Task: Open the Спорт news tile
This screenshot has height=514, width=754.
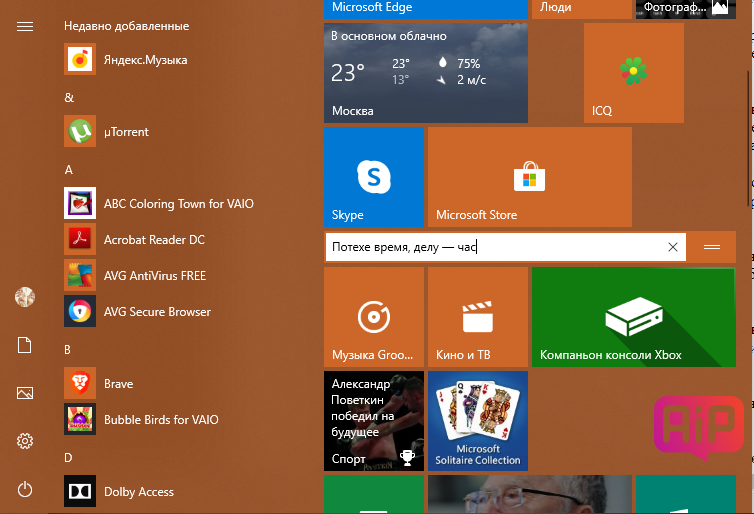Action: coord(374,421)
